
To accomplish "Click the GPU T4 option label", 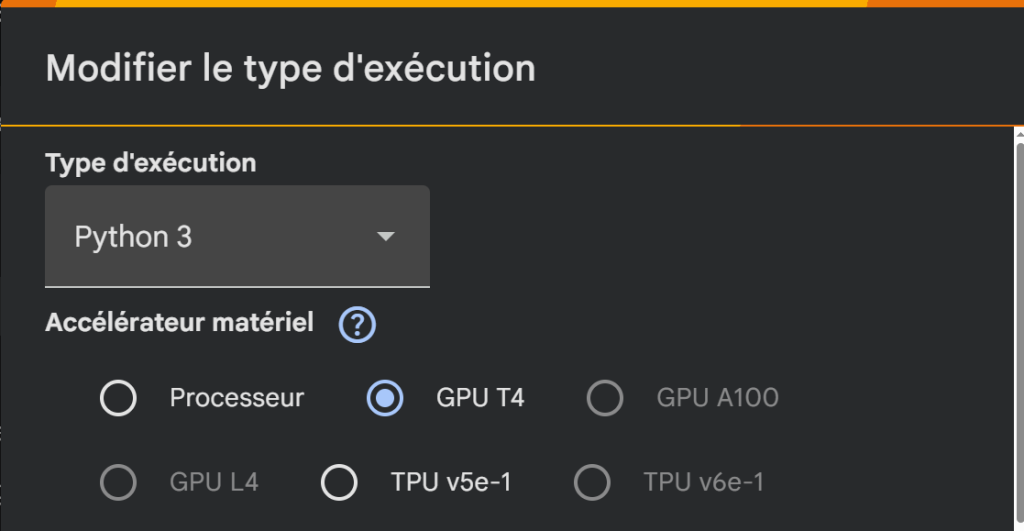I will (480, 398).
